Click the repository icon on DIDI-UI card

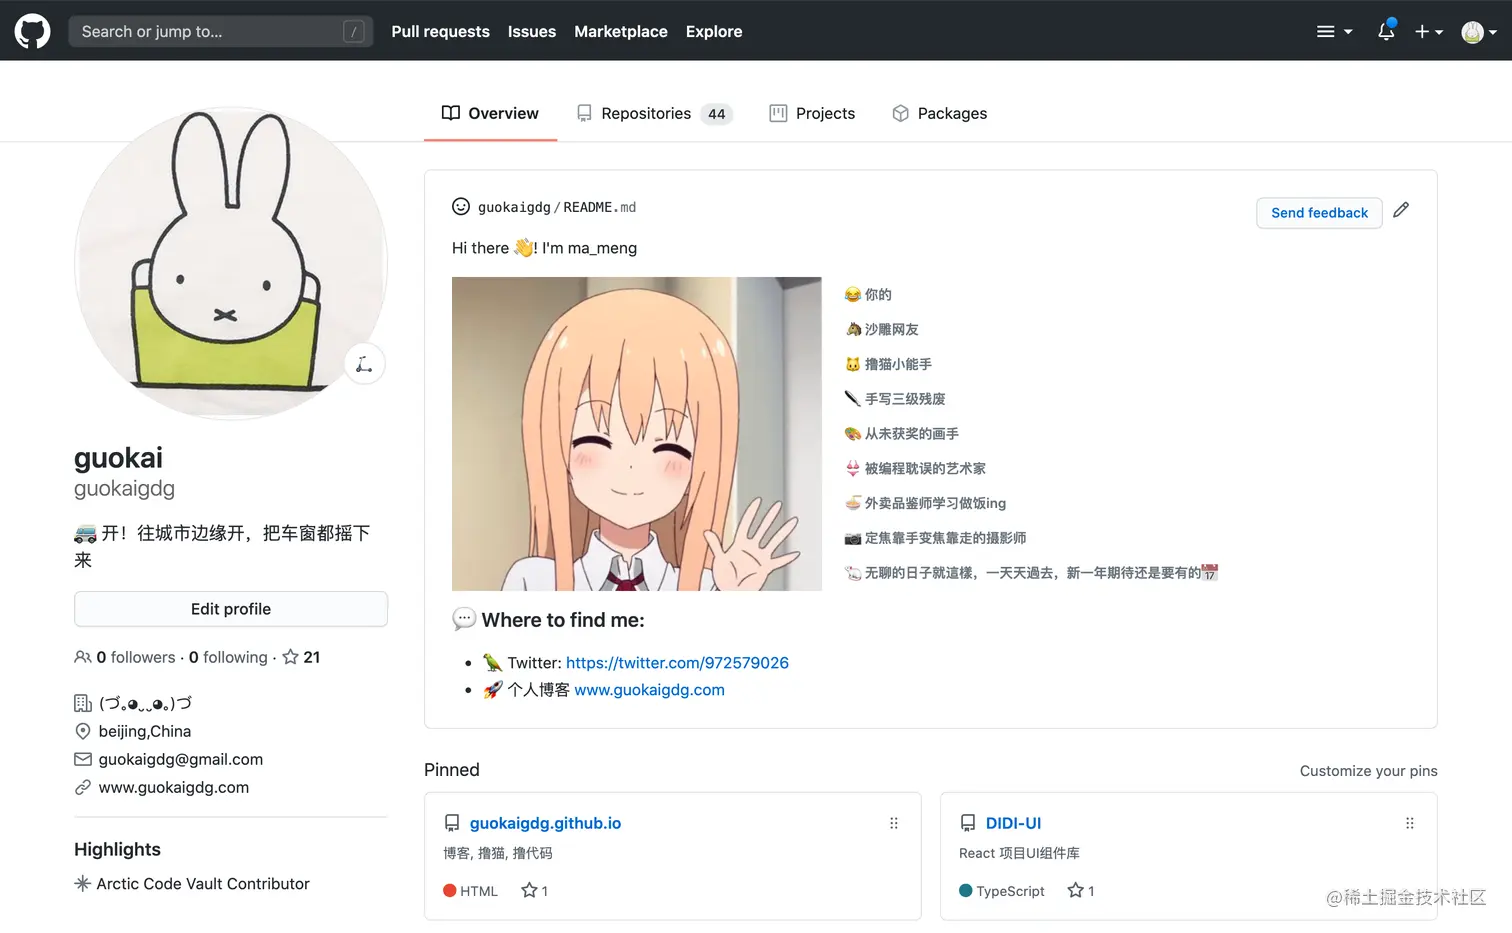[968, 823]
